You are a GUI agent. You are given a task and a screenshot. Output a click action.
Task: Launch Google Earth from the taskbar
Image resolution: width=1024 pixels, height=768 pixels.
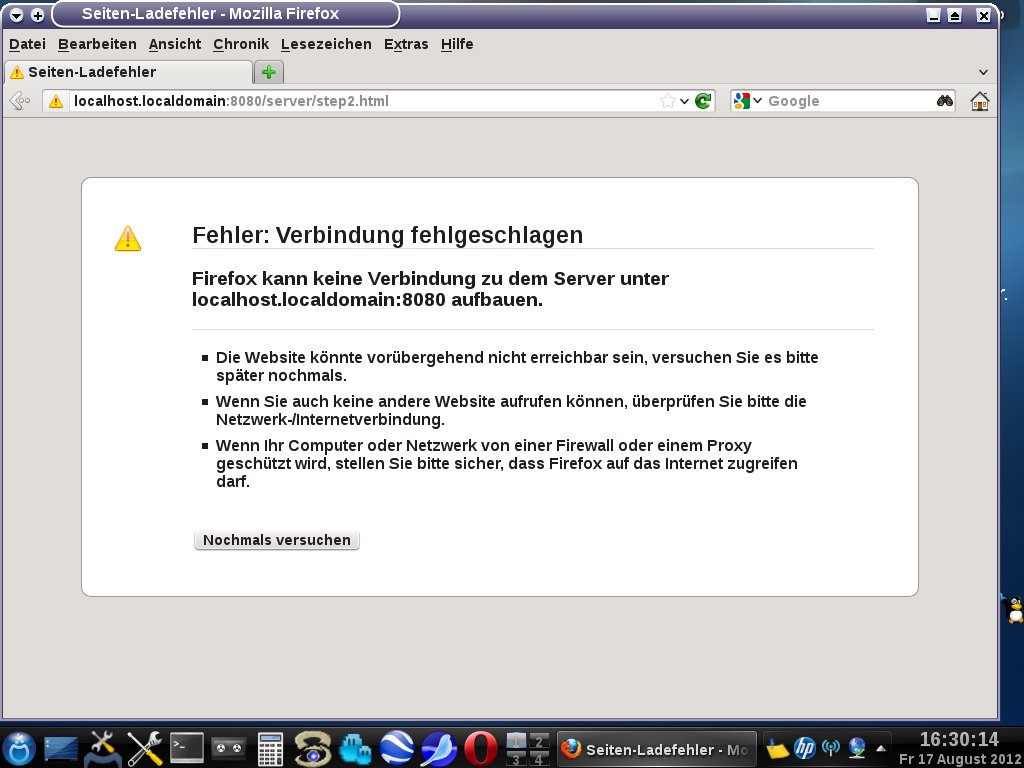coord(396,749)
